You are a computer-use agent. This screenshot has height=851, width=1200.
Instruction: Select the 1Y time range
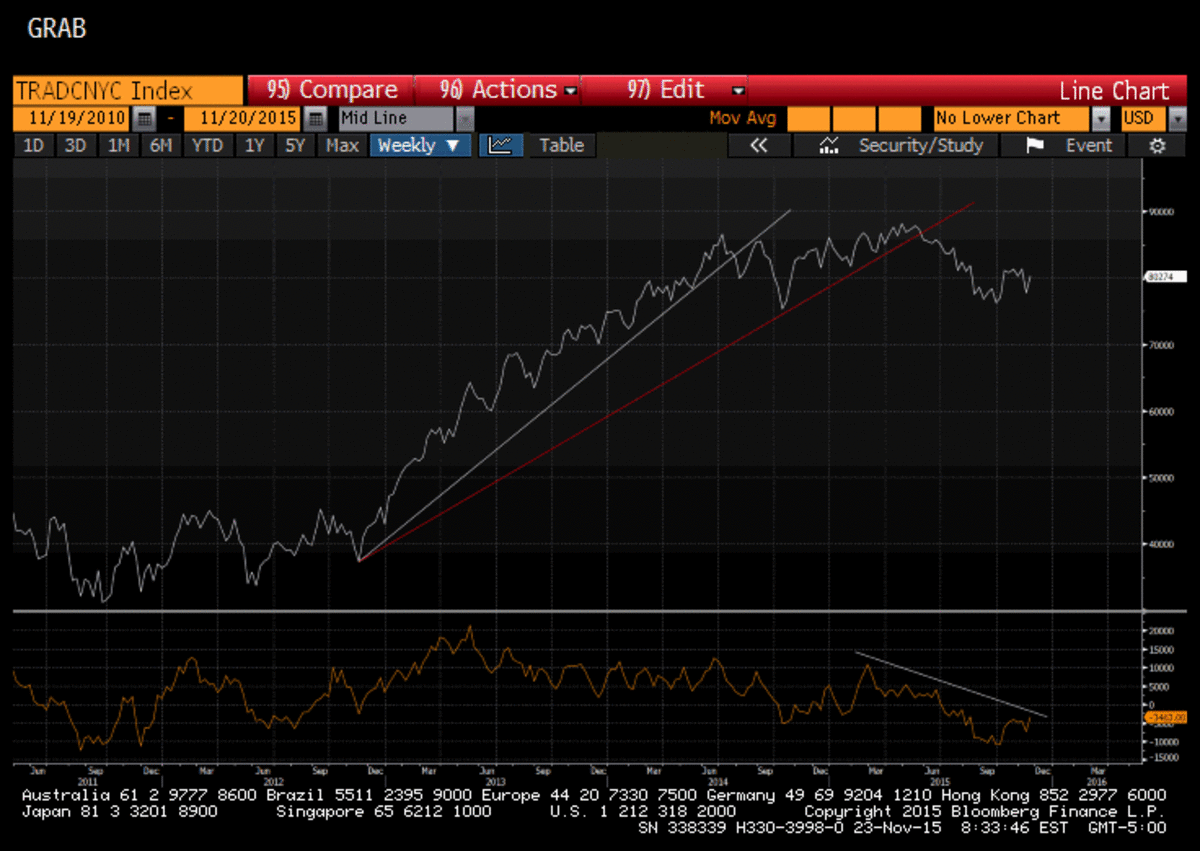click(254, 145)
